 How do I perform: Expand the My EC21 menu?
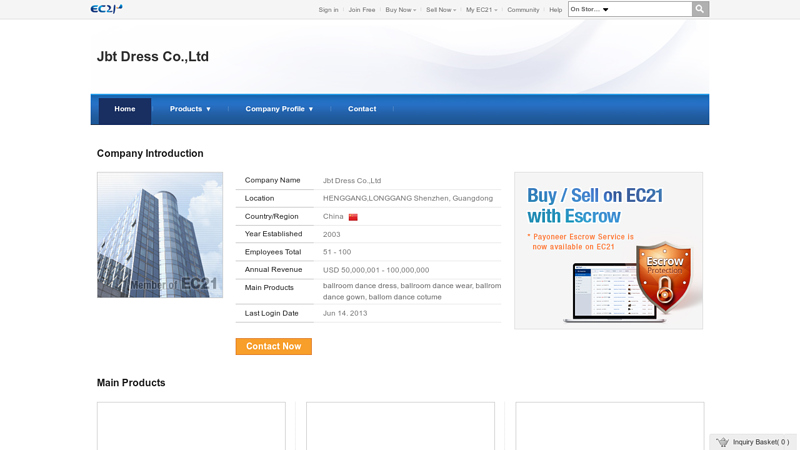pos(481,10)
